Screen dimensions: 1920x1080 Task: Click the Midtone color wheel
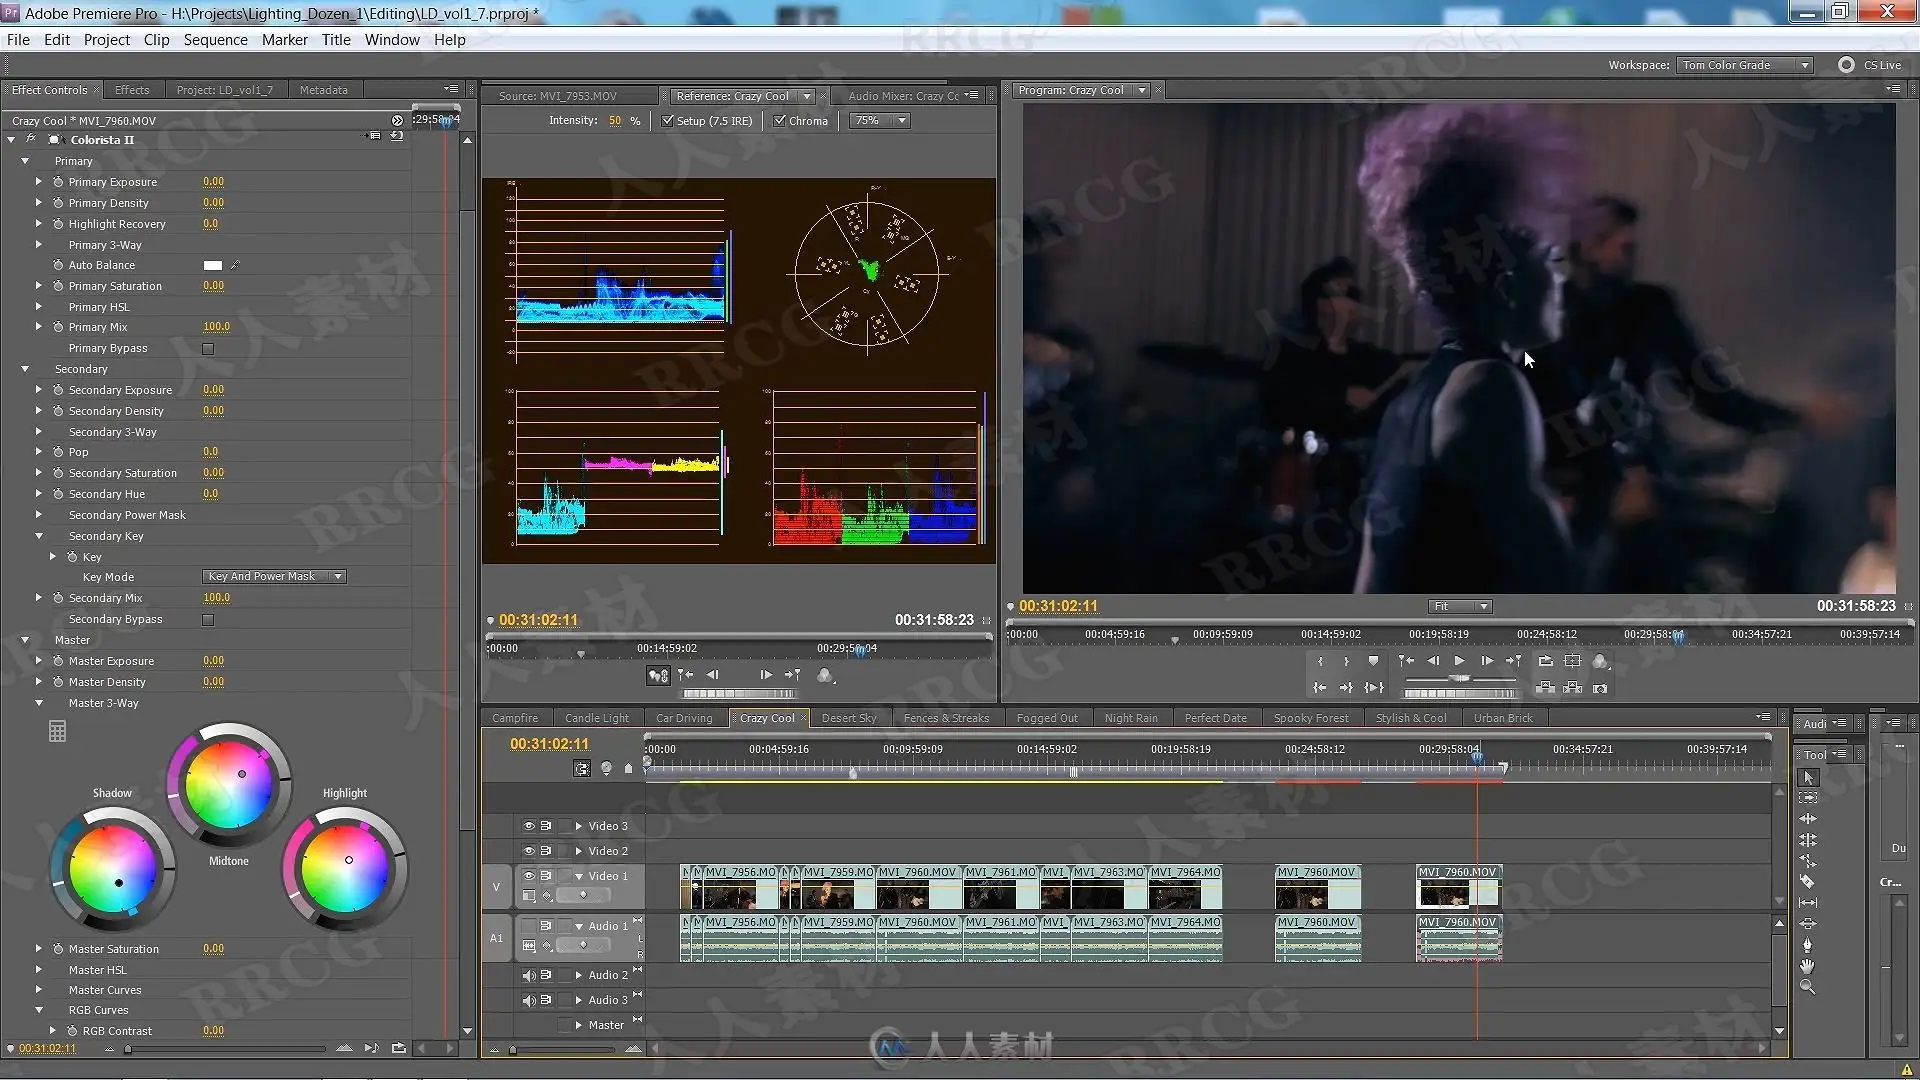[229, 787]
